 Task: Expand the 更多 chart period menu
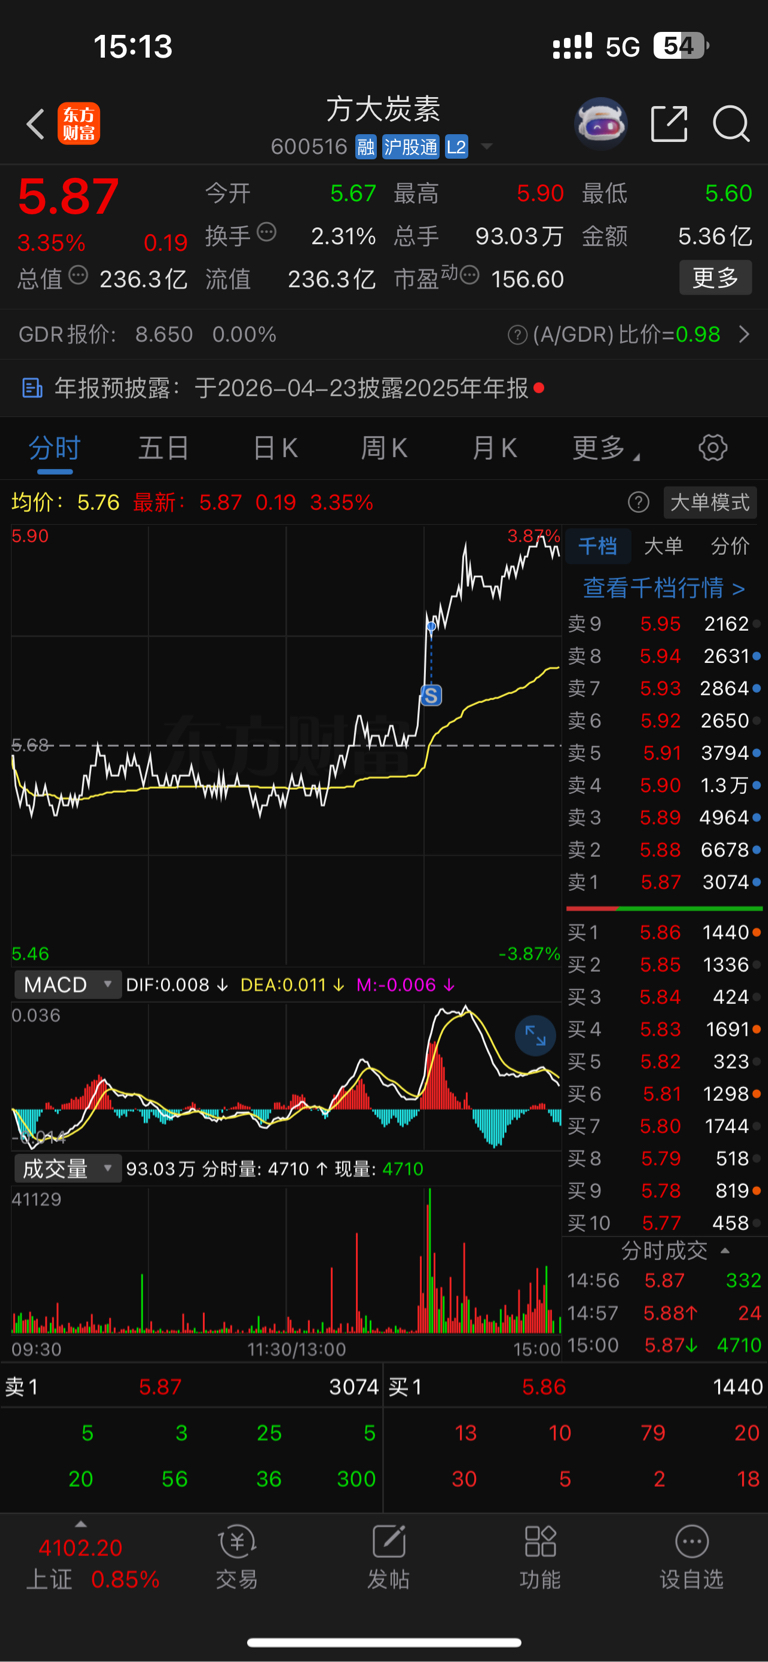[x=605, y=448]
